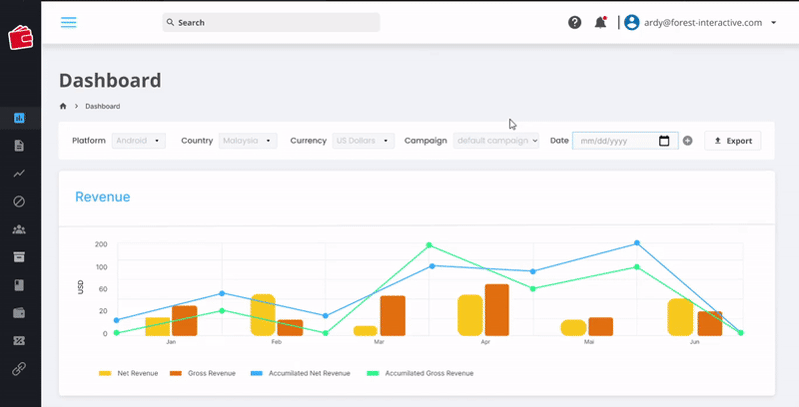
Task: Open the chain link sidebar icon
Action: [19, 368]
